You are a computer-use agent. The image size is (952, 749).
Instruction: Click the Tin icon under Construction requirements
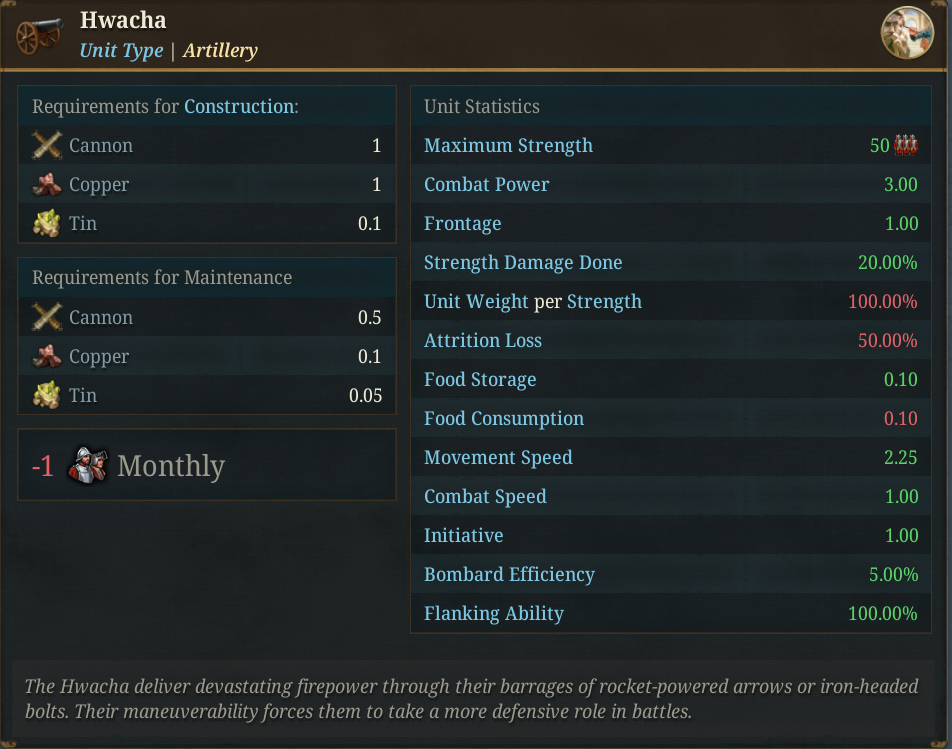coord(47,223)
